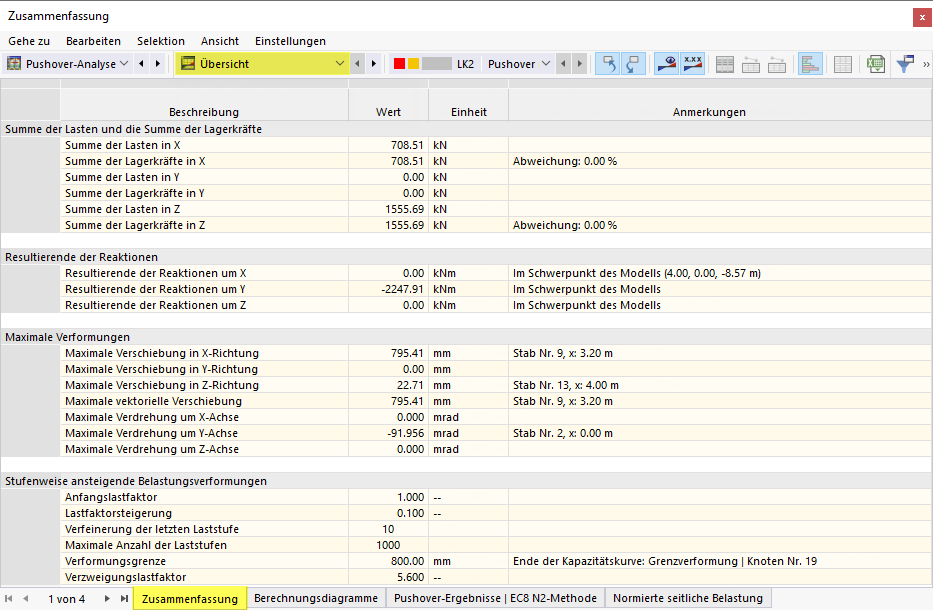Click the sync selection arrow-up icon
The width and height of the screenshot is (933, 610).
click(608, 64)
